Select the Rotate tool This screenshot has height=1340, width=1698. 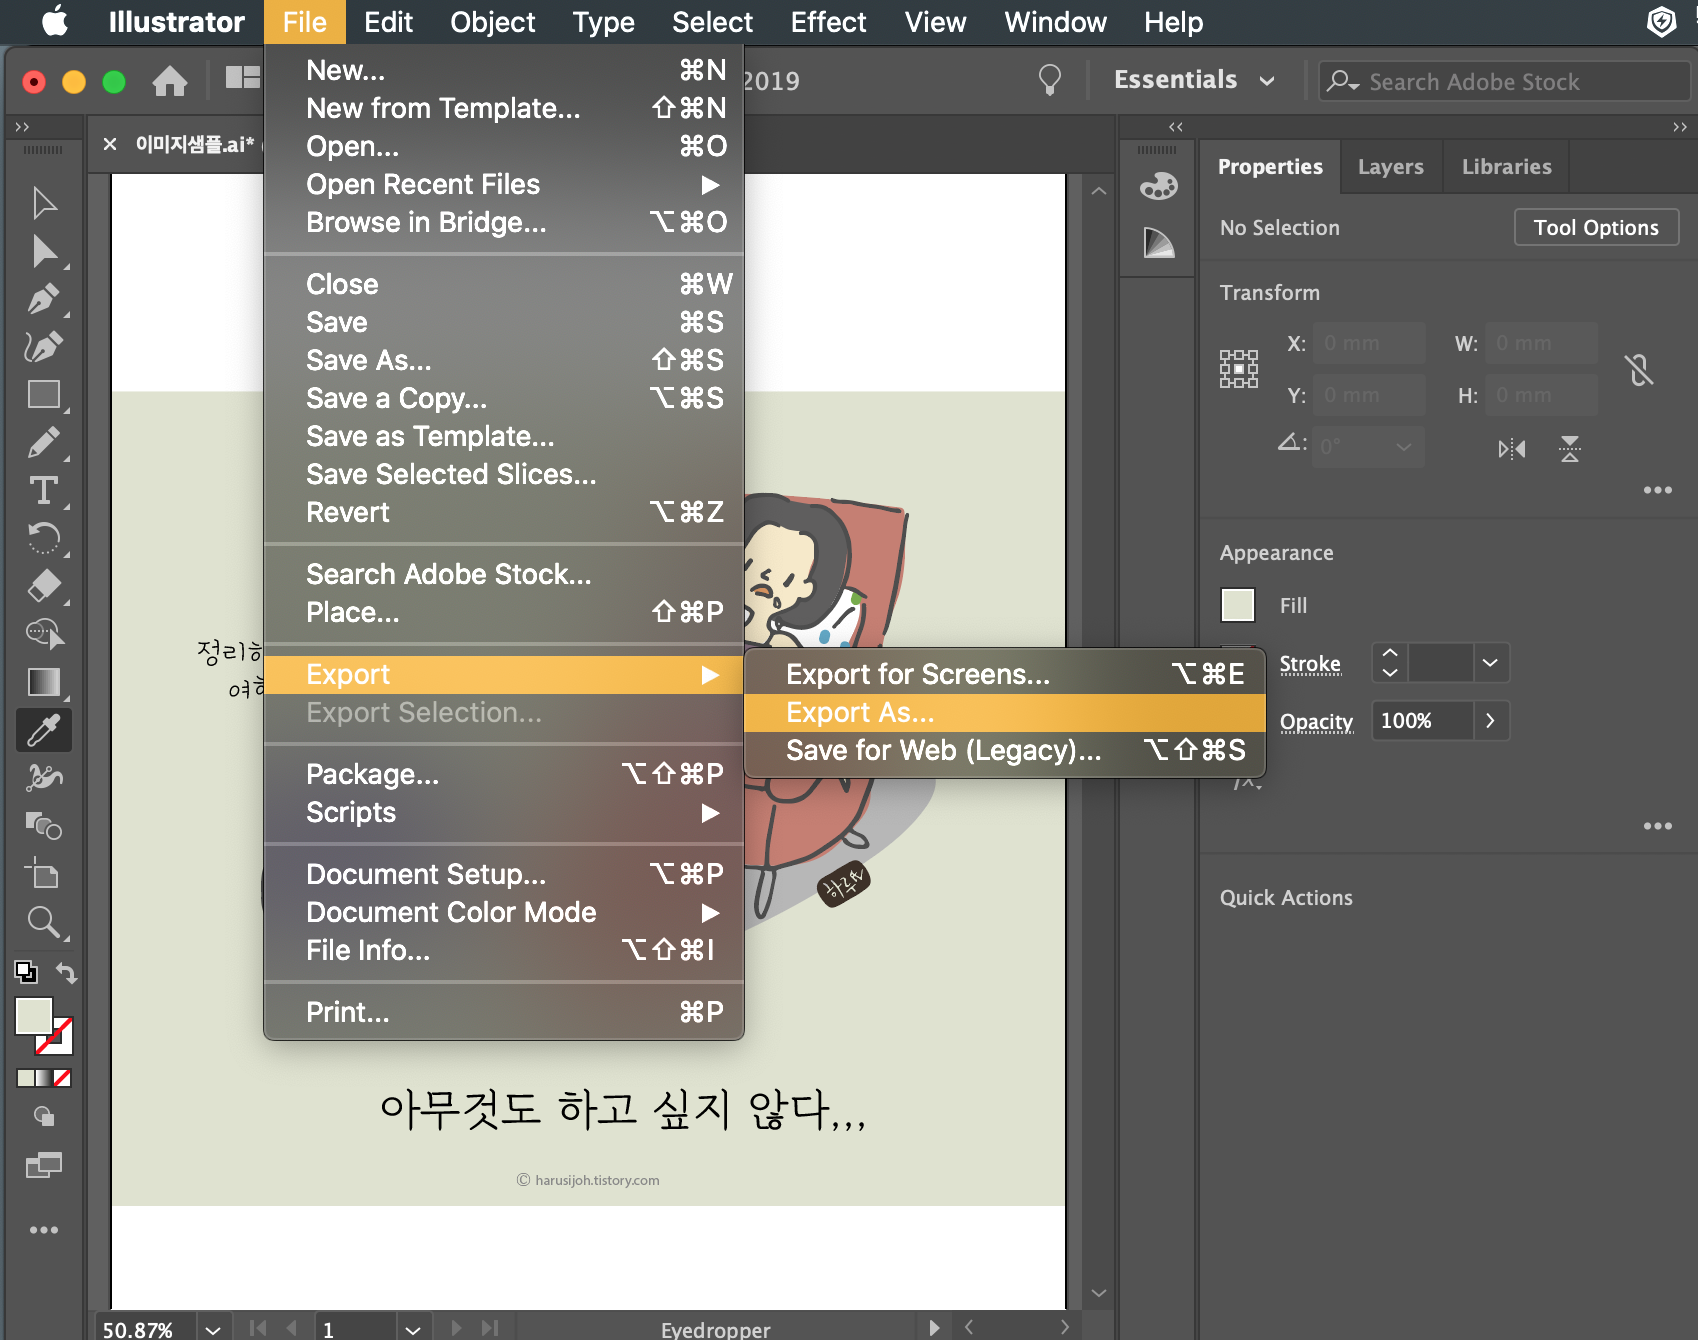coord(44,538)
